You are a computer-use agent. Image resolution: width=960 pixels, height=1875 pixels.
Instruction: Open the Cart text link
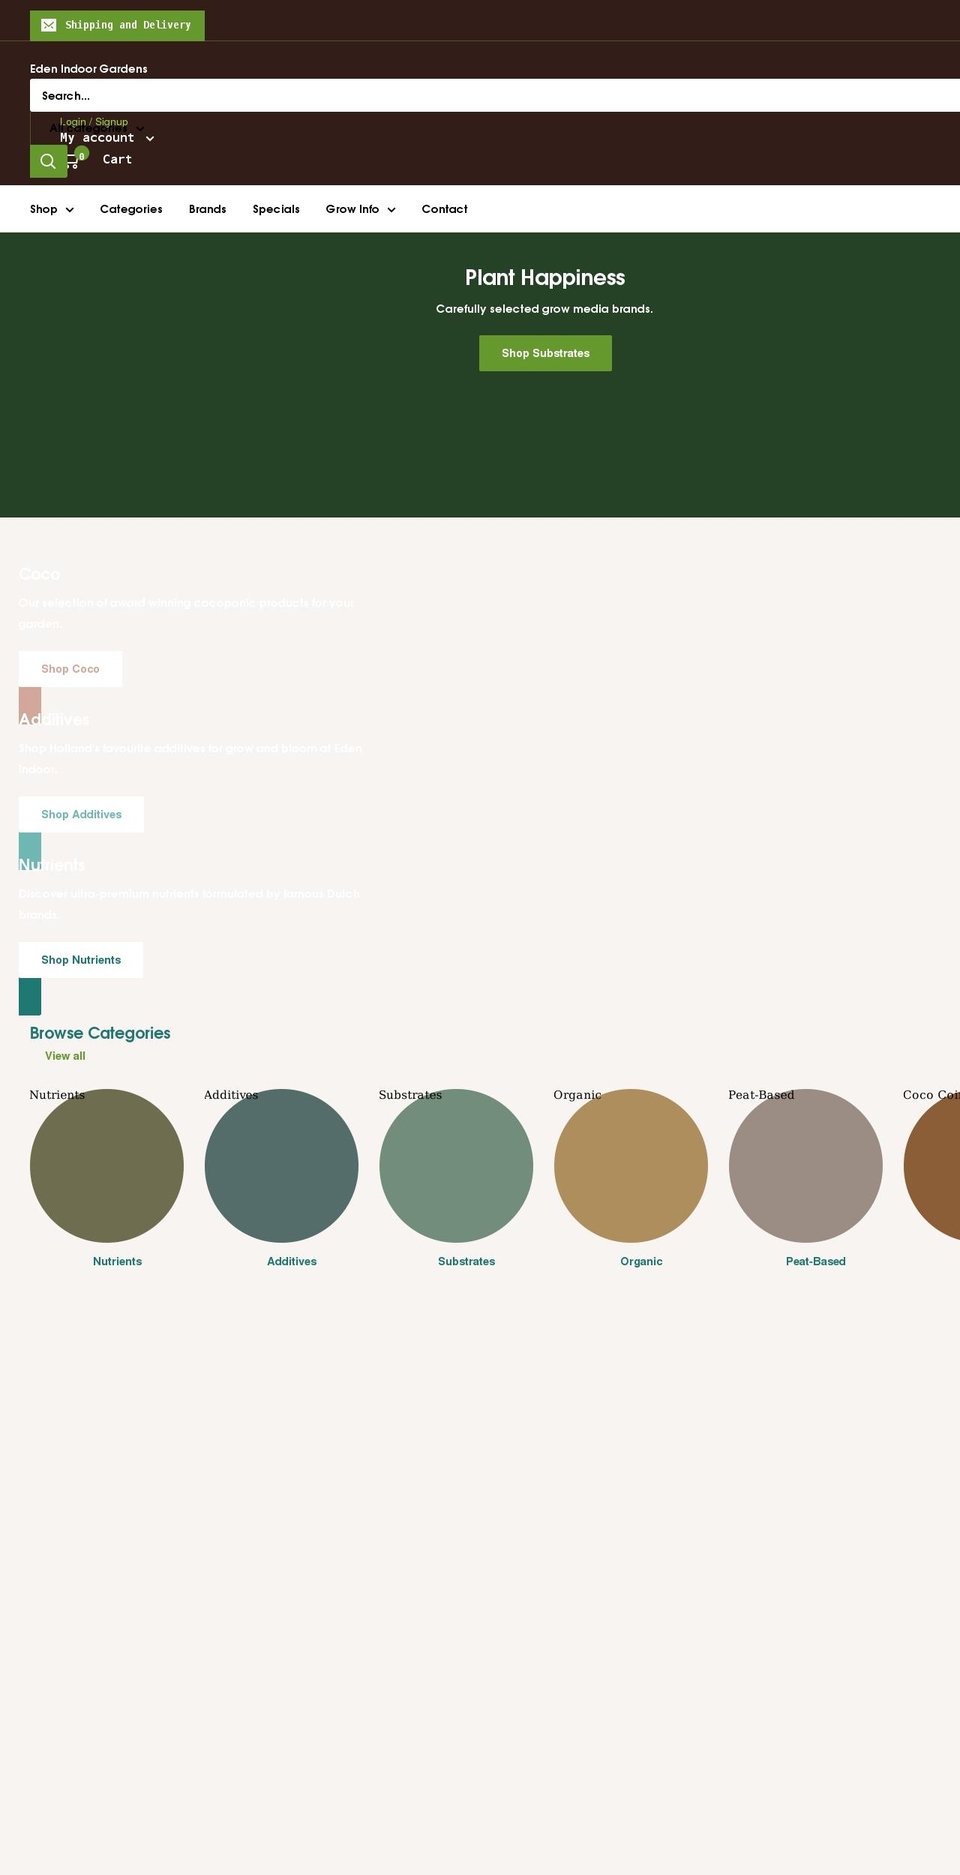click(x=117, y=160)
